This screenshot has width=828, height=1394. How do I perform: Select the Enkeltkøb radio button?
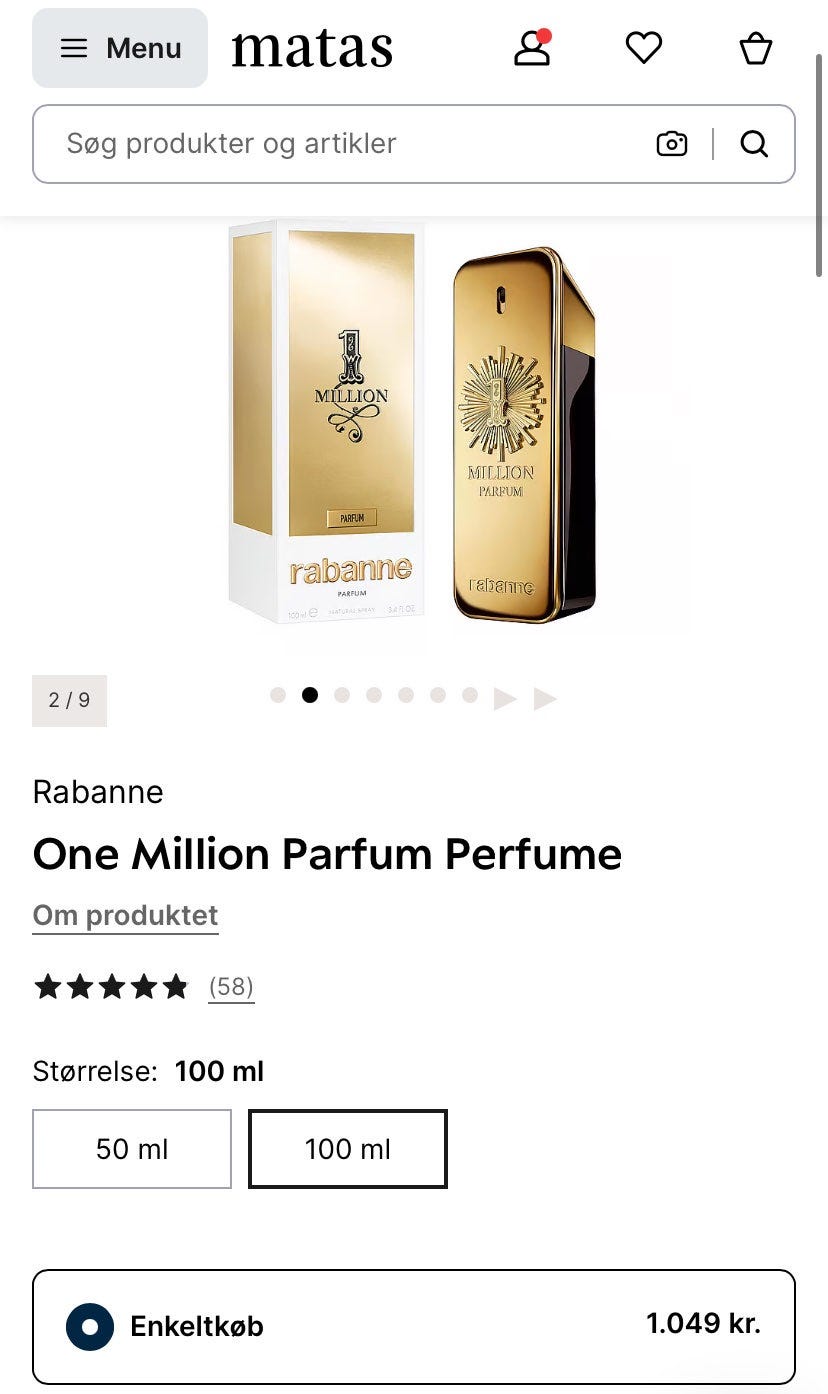tap(90, 1327)
